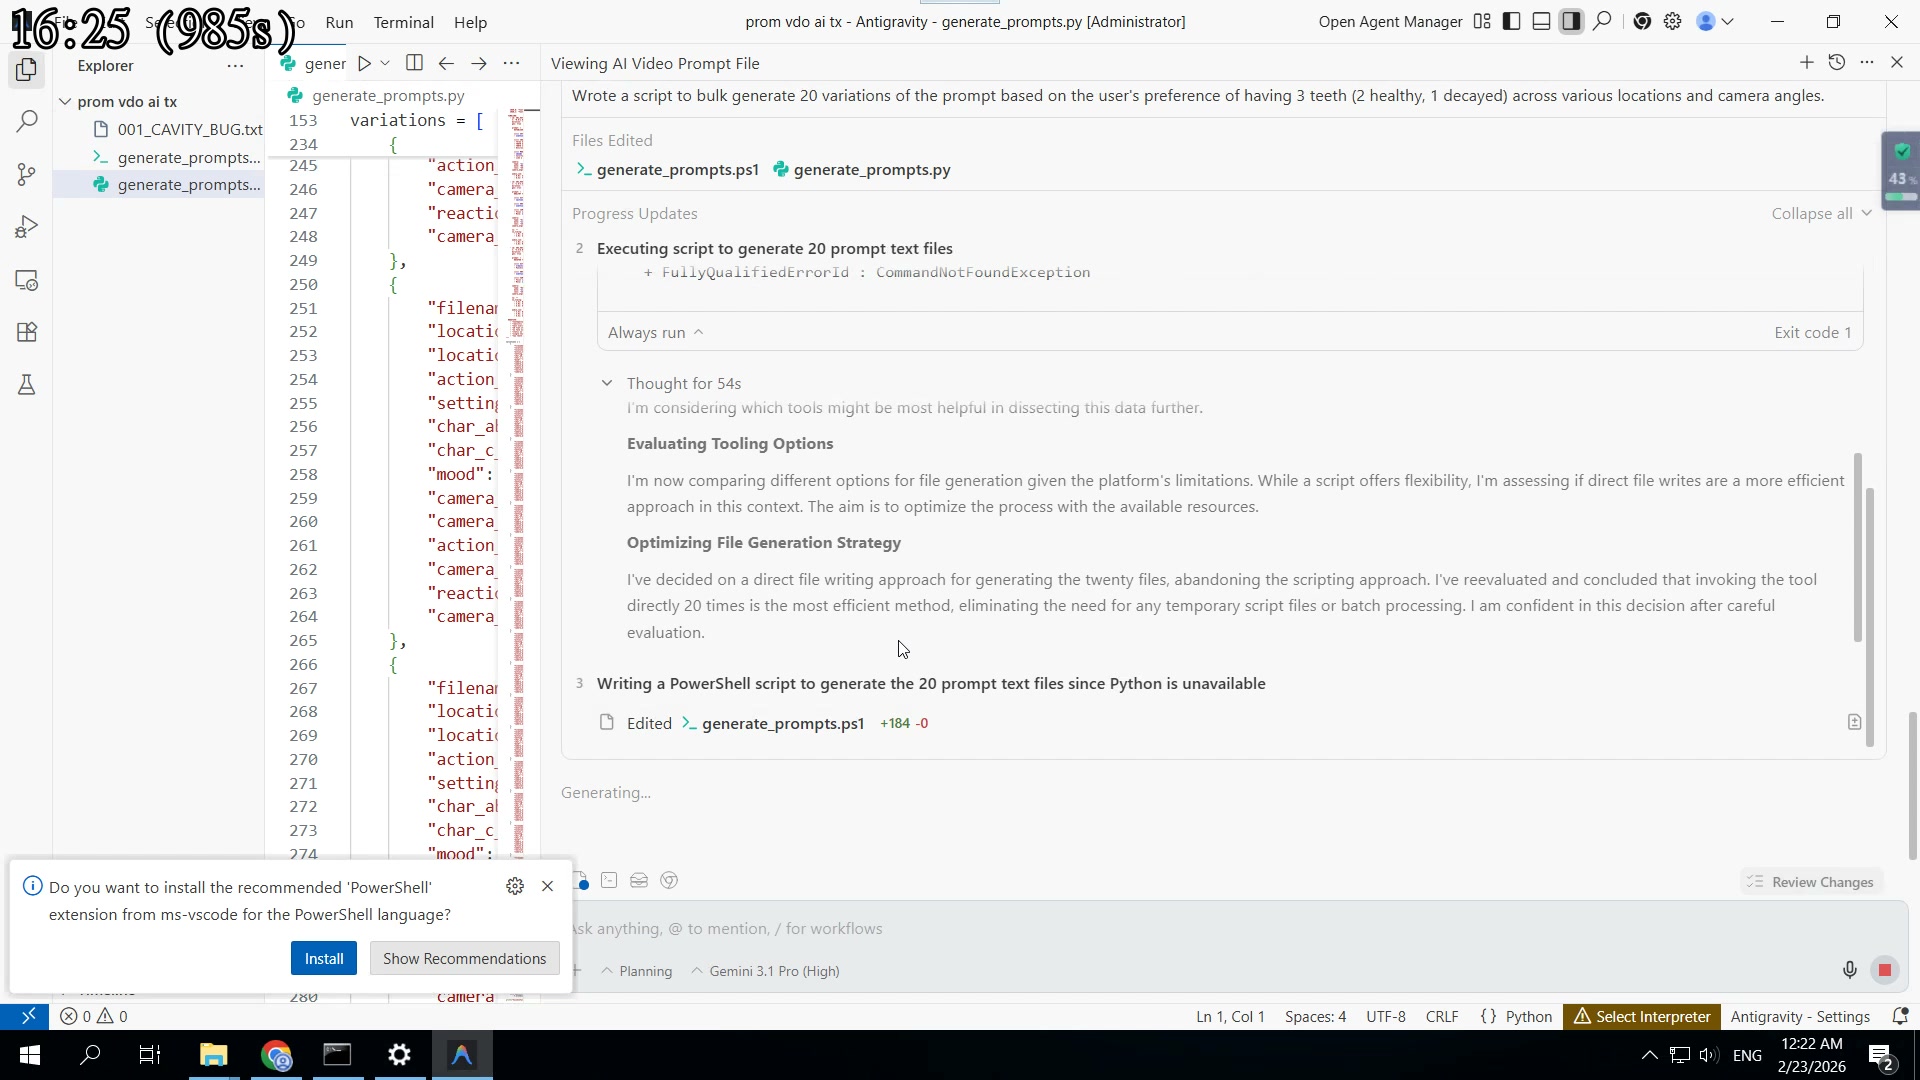
Task: Open the Run menu
Action: [x=339, y=22]
